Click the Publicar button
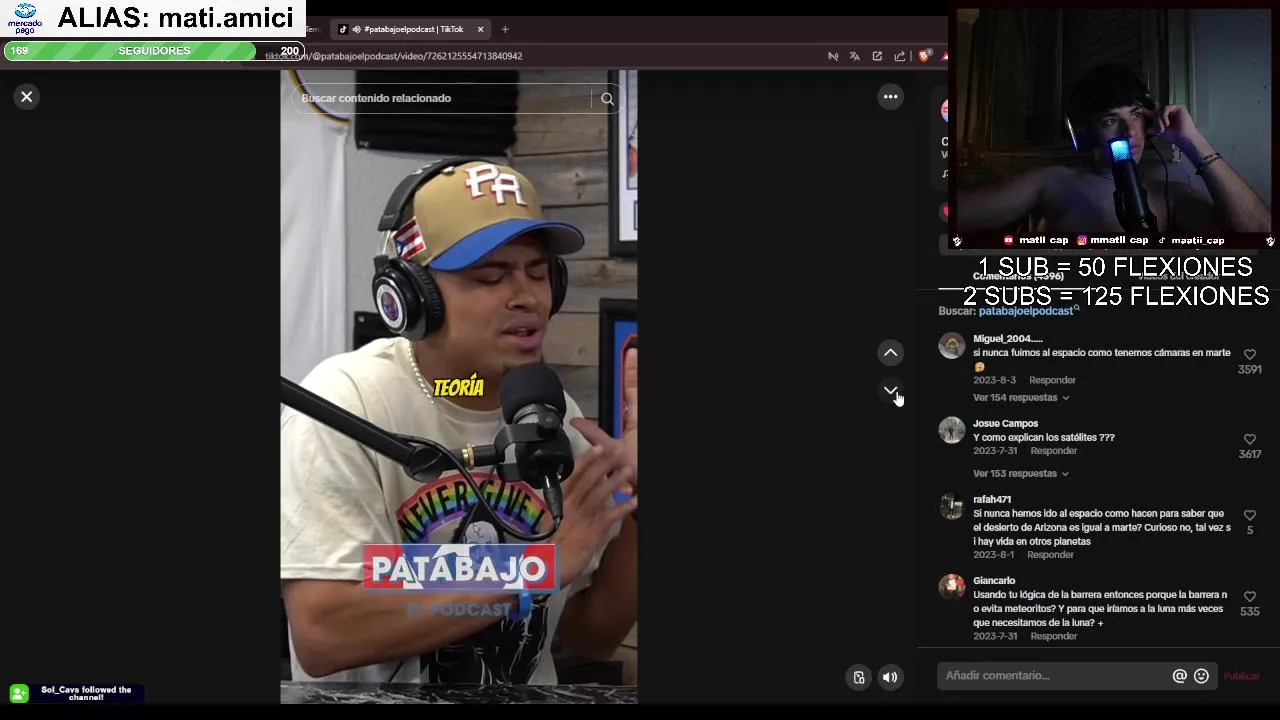 click(x=1241, y=676)
